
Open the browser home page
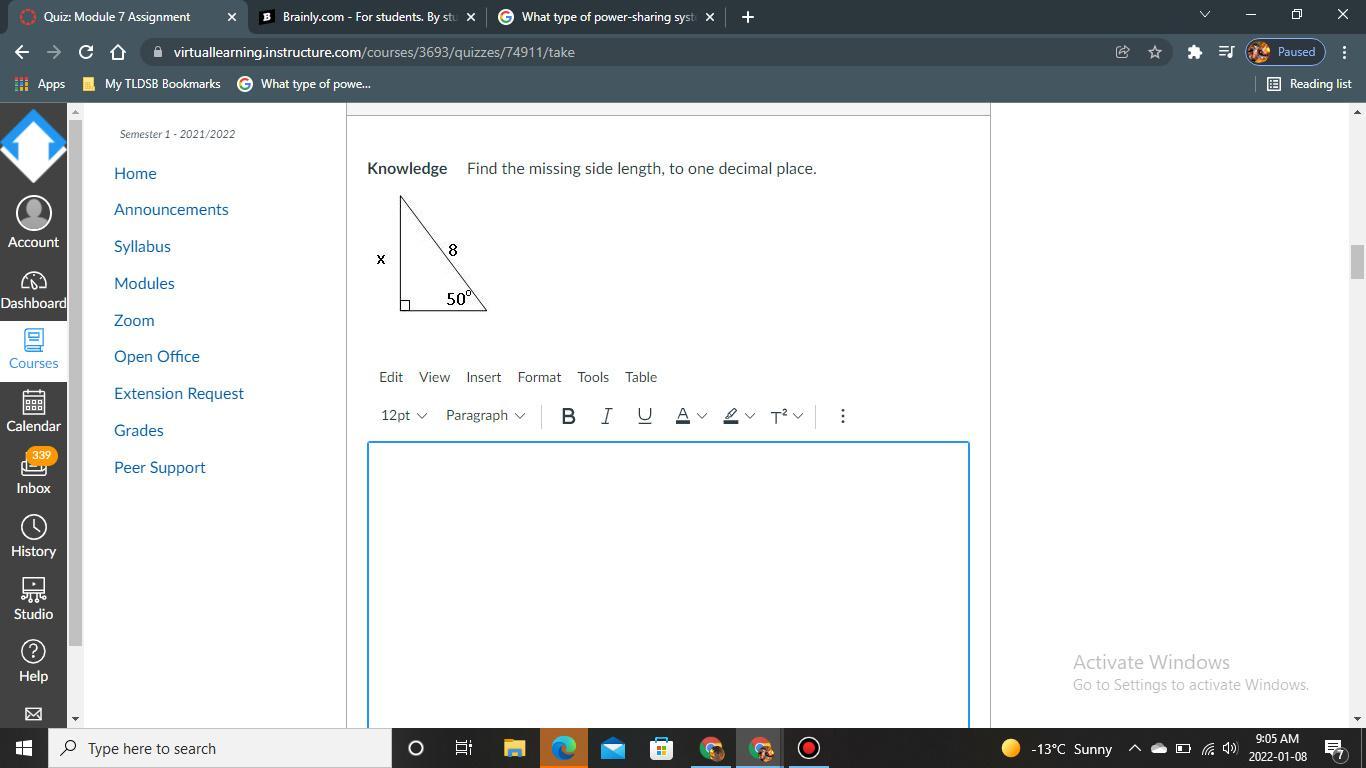click(118, 52)
